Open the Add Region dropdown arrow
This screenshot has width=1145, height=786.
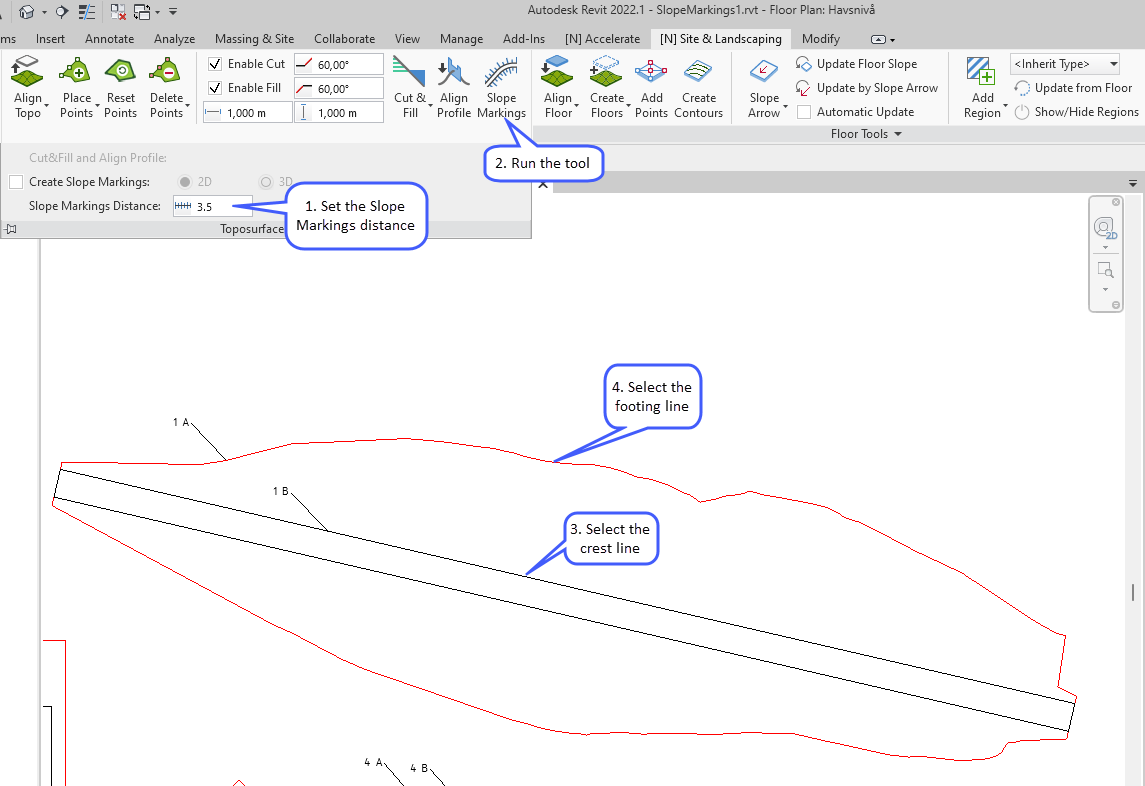(x=1005, y=106)
